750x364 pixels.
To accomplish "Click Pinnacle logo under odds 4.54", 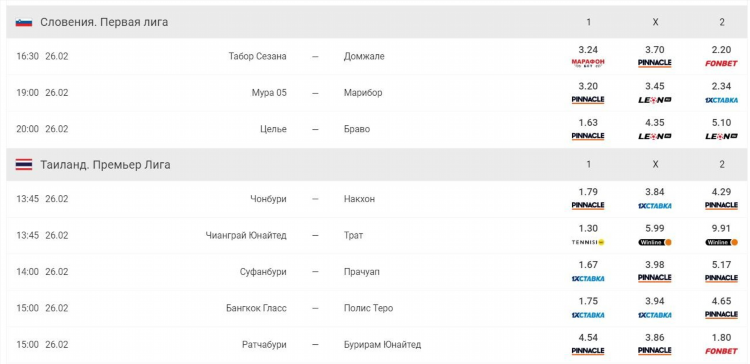I will 588,351.
